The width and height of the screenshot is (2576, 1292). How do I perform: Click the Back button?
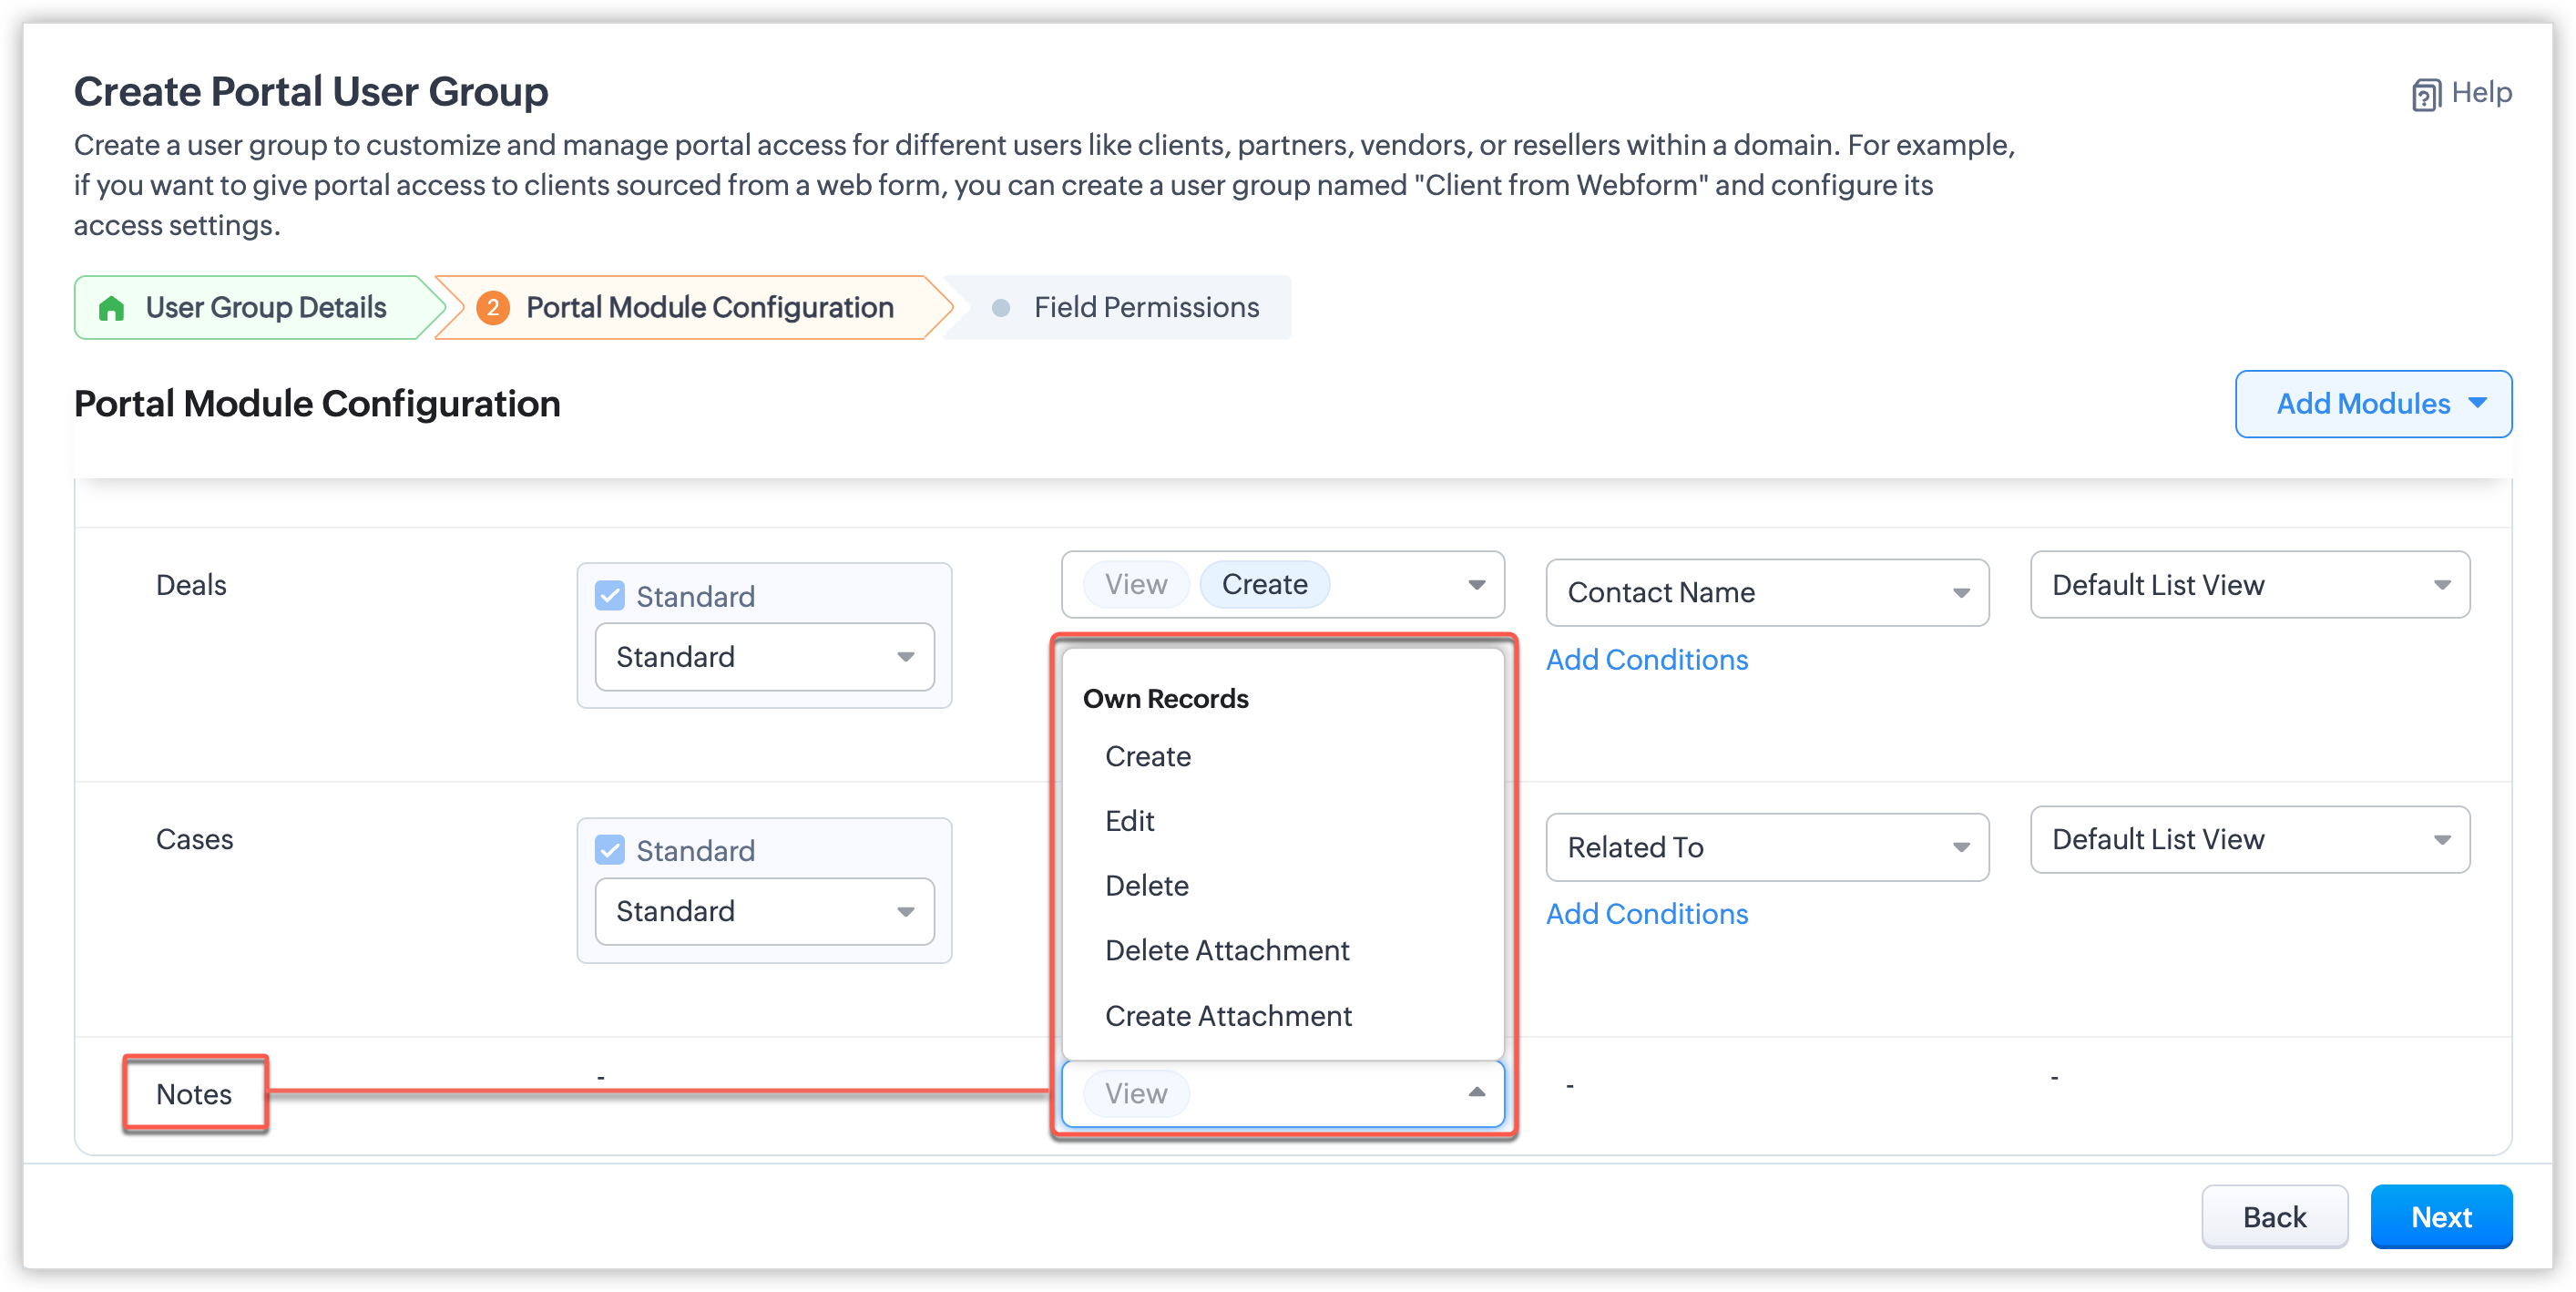coord(2273,1217)
